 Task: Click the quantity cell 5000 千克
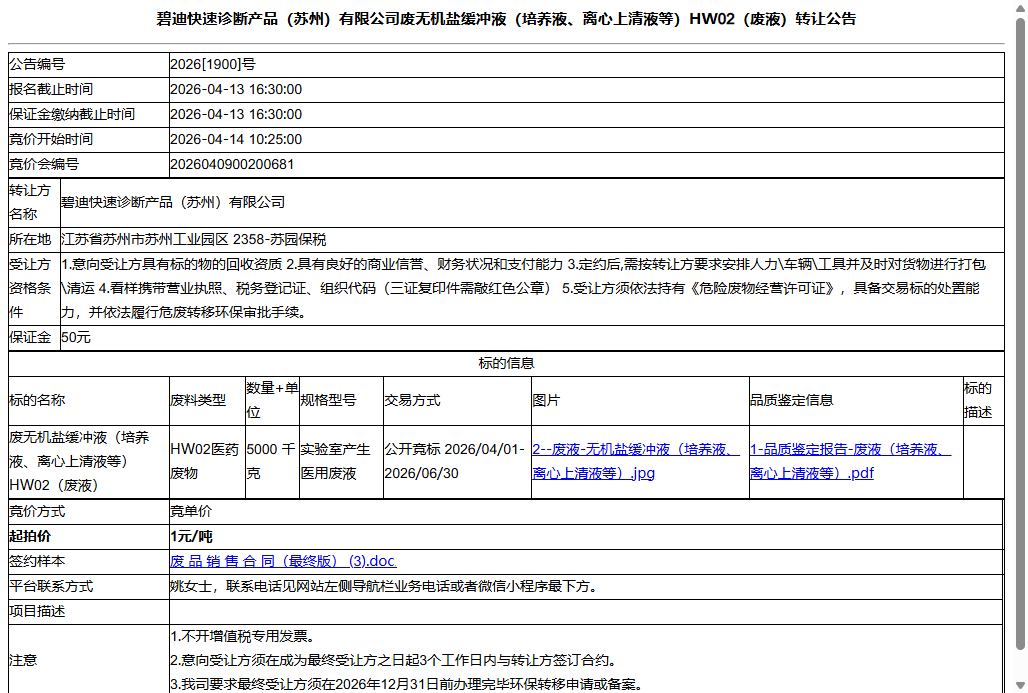click(271, 462)
